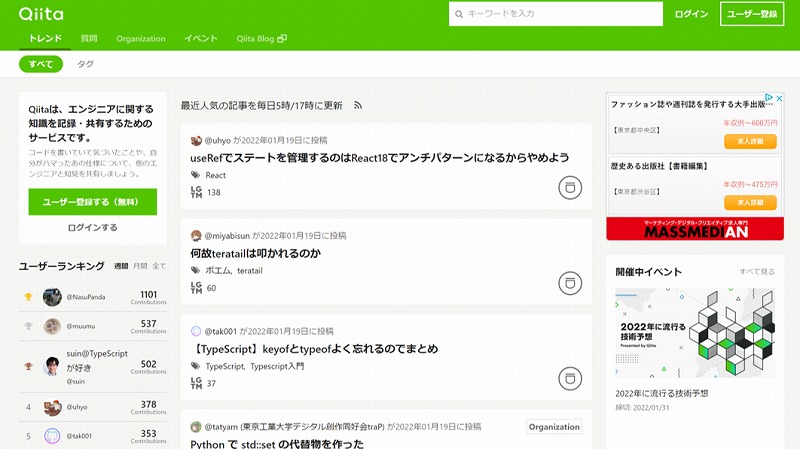Viewport: 800px width, 449px height.
Task: Click the external link icon beside Qiita Blog
Action: point(282,39)
